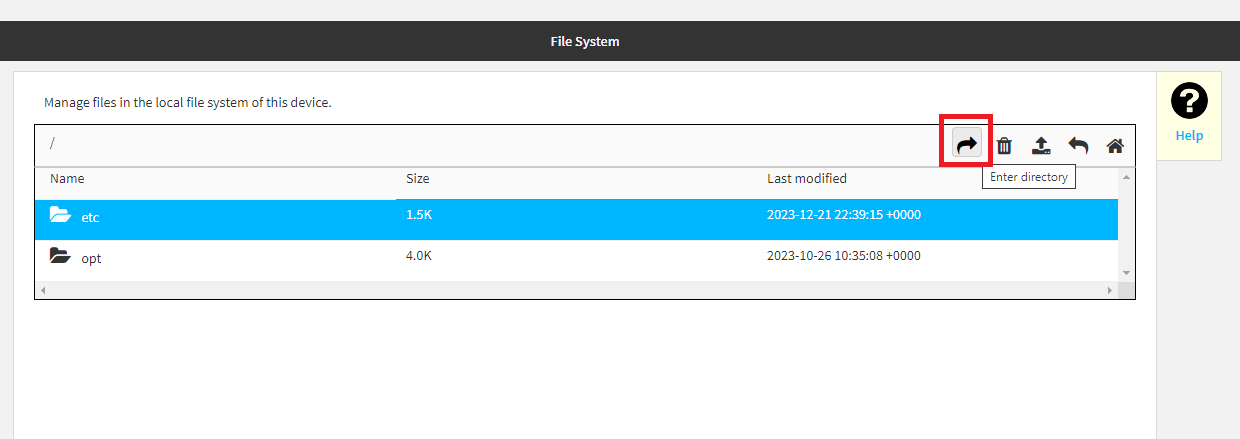This screenshot has height=439, width=1240.
Task: Click the trash can delete icon
Action: pos(1004,146)
